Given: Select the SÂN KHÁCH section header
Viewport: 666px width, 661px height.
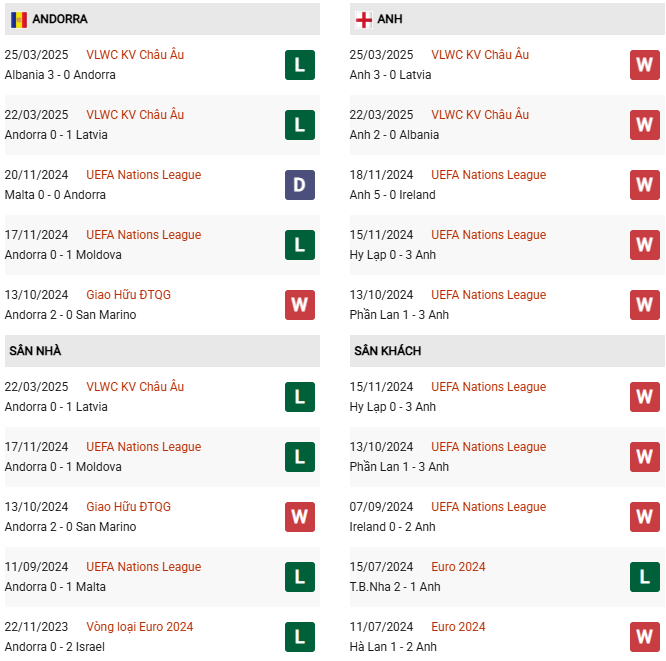Looking at the screenshot, I should pos(387,351).
